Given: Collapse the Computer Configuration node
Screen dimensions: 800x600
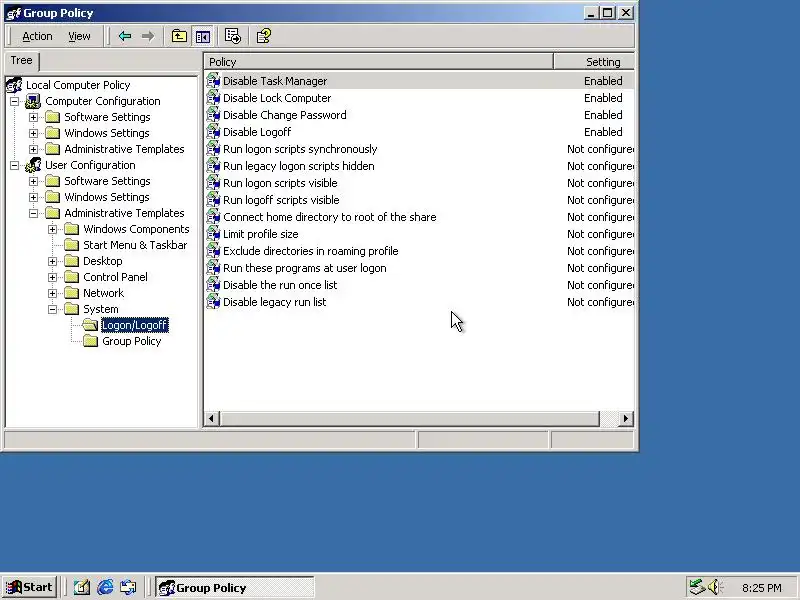Looking at the screenshot, I should tap(14, 101).
